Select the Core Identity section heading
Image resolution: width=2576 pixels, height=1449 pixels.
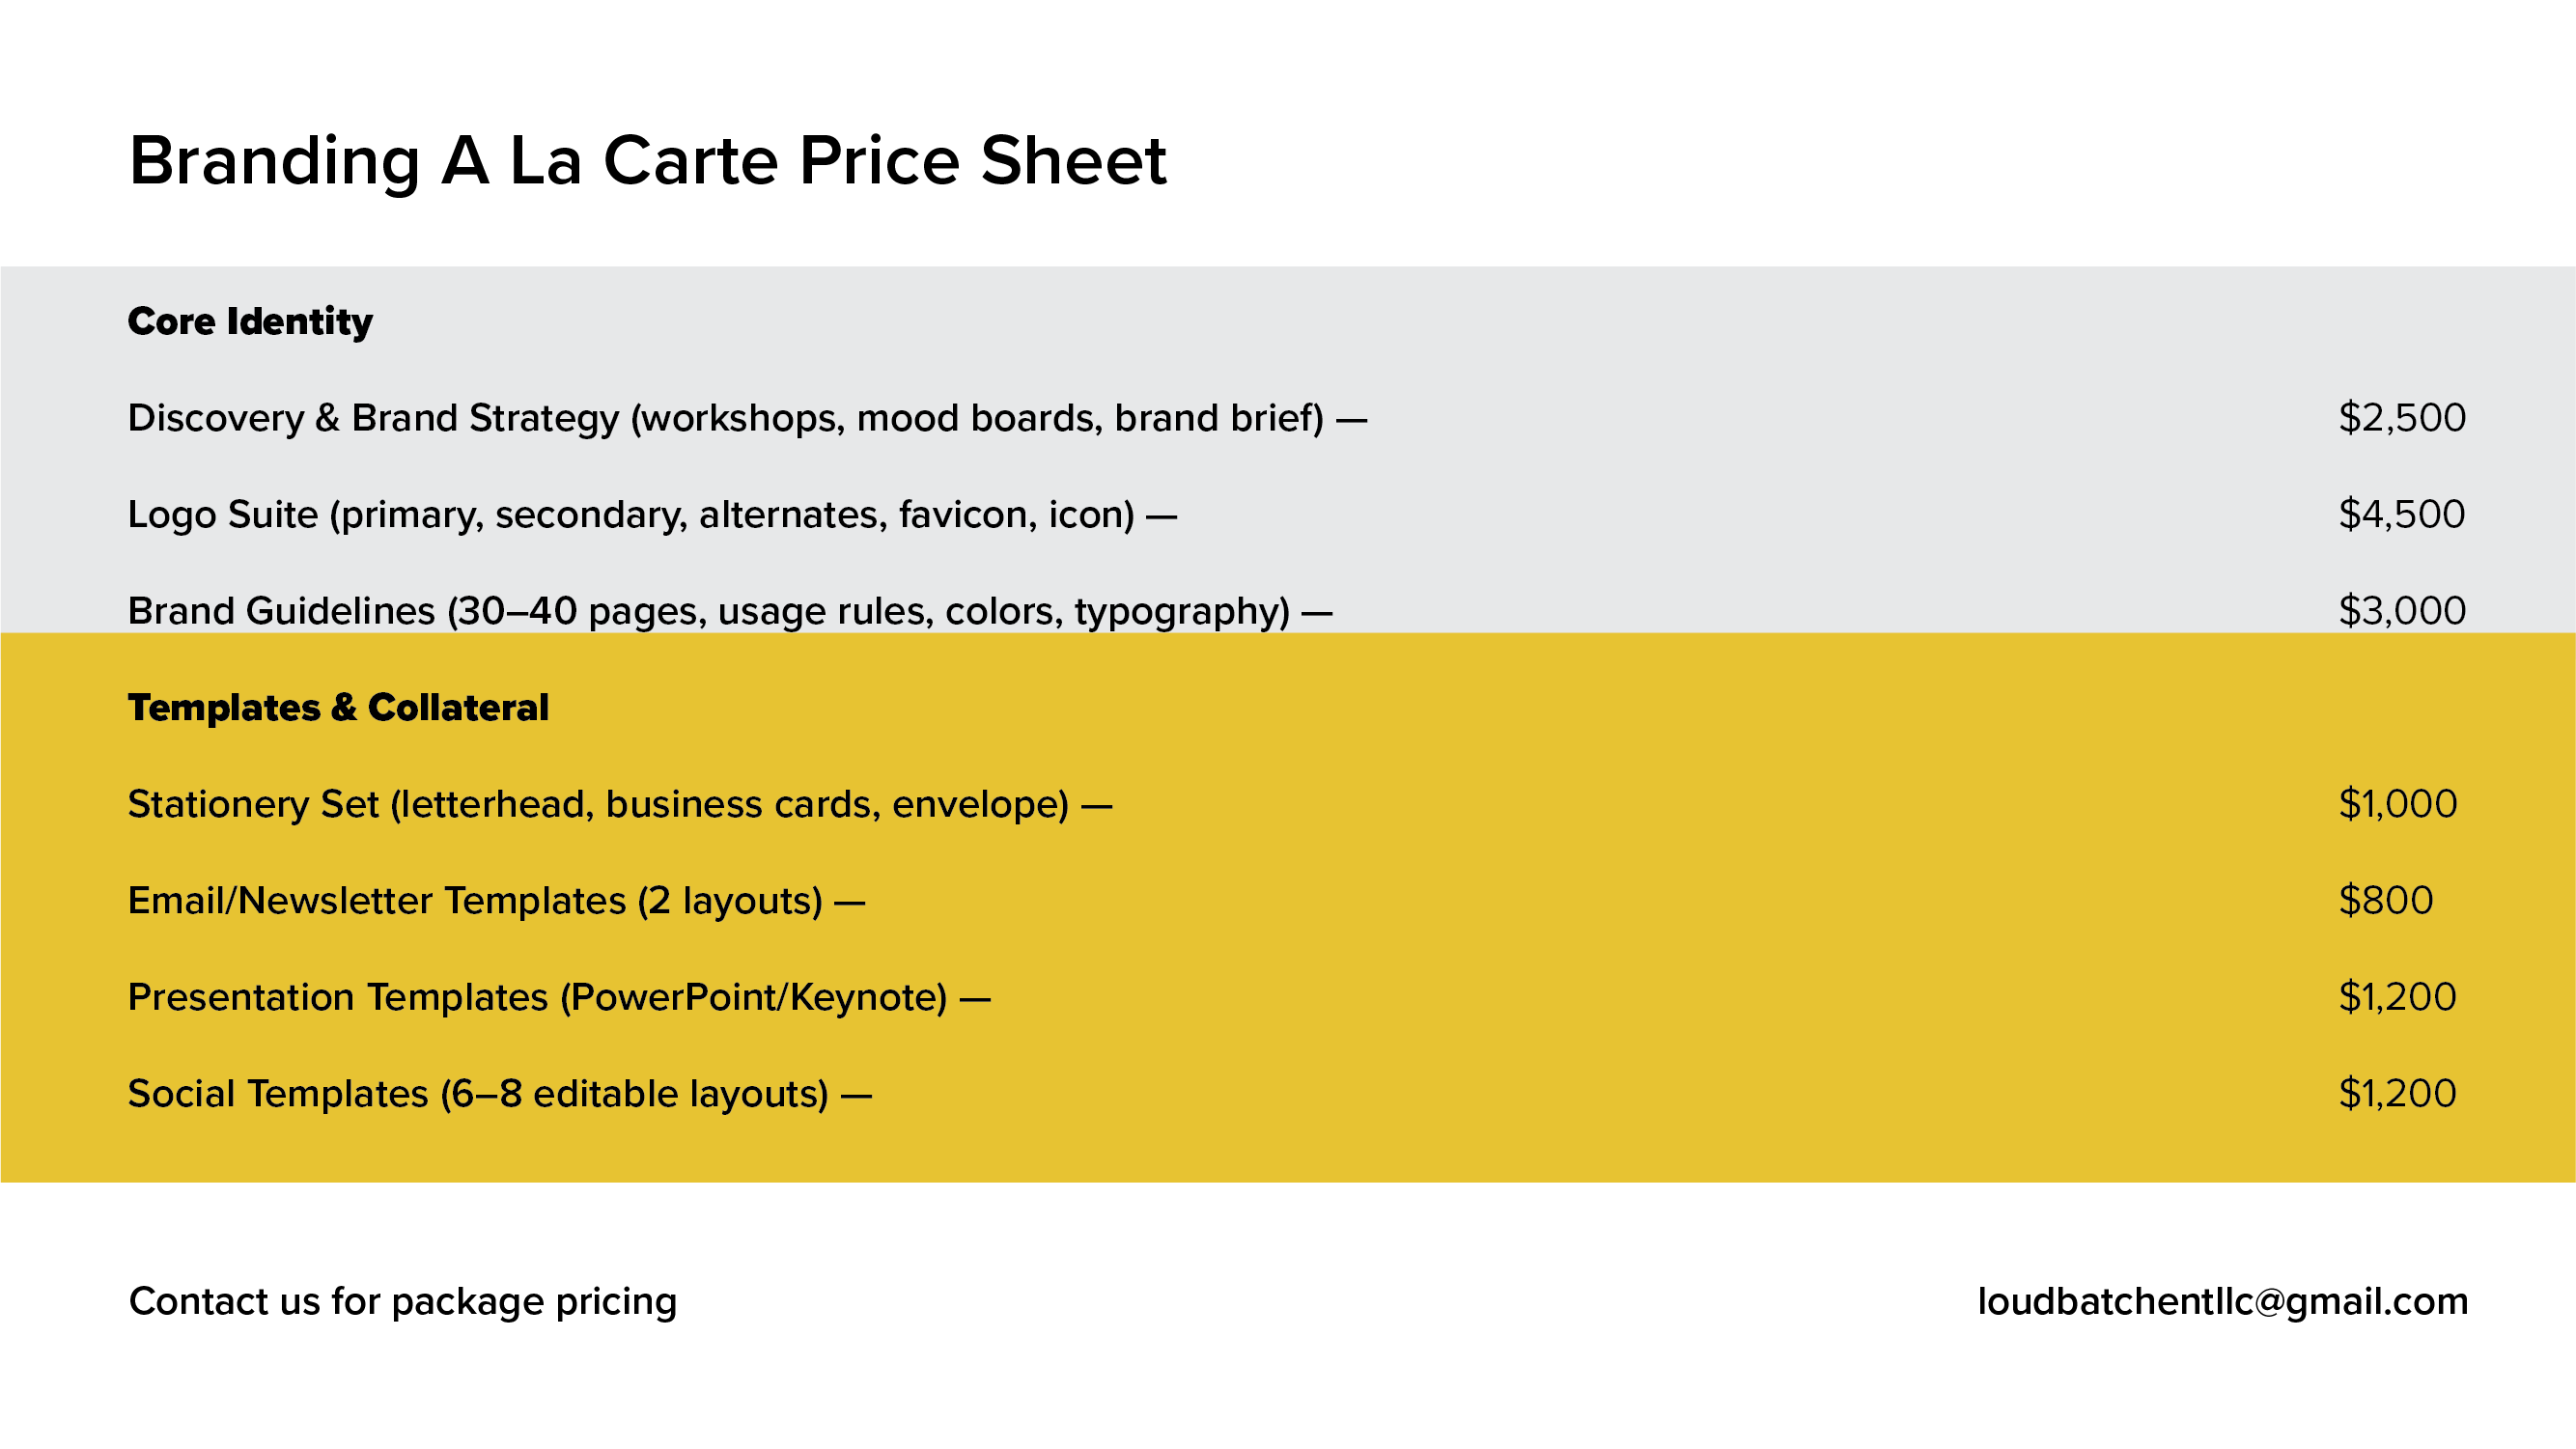250,321
